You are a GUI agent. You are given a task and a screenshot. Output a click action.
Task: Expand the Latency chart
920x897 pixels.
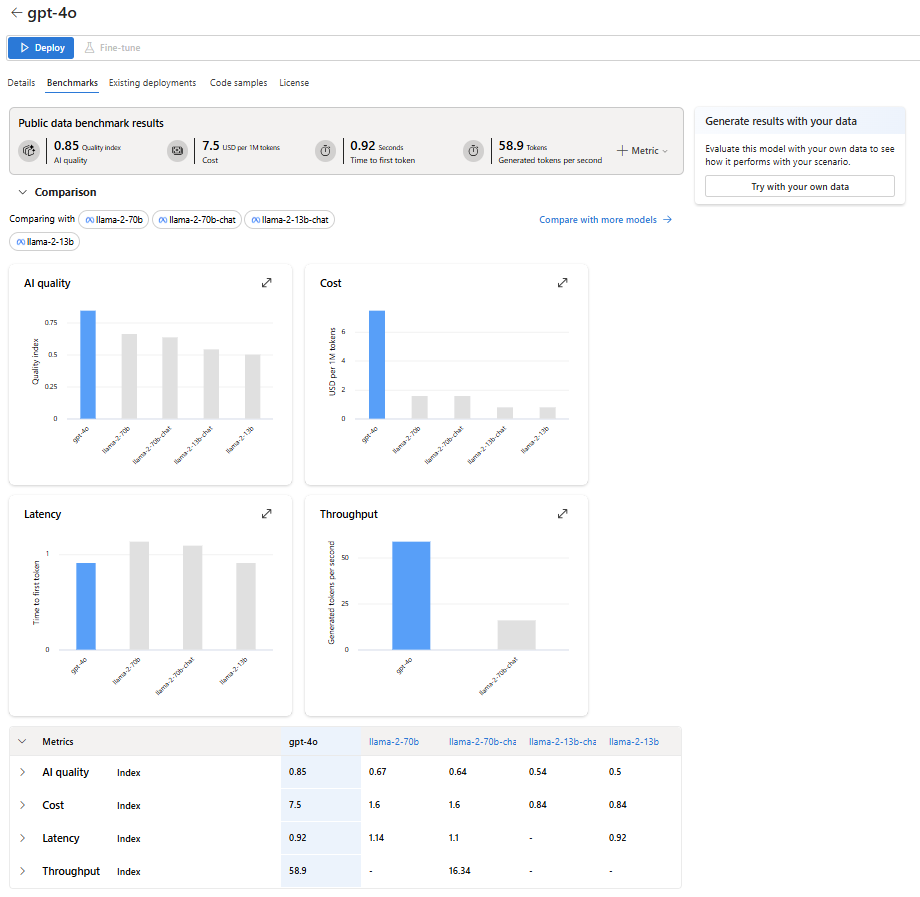(x=266, y=513)
